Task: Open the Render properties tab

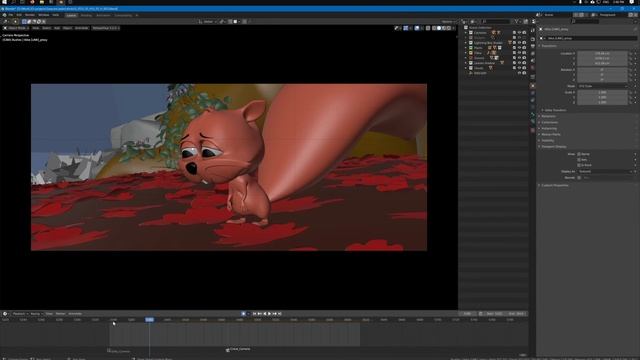Action: [533, 39]
